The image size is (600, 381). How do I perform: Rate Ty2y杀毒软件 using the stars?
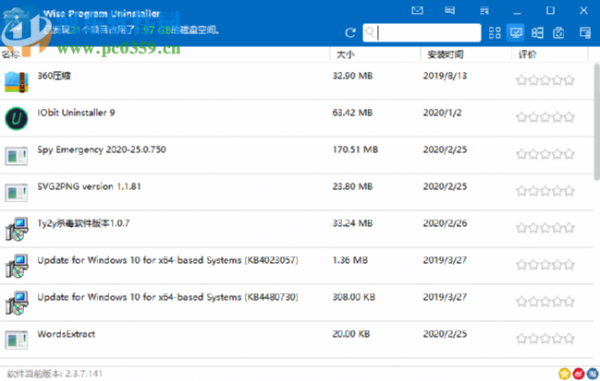coord(545,228)
